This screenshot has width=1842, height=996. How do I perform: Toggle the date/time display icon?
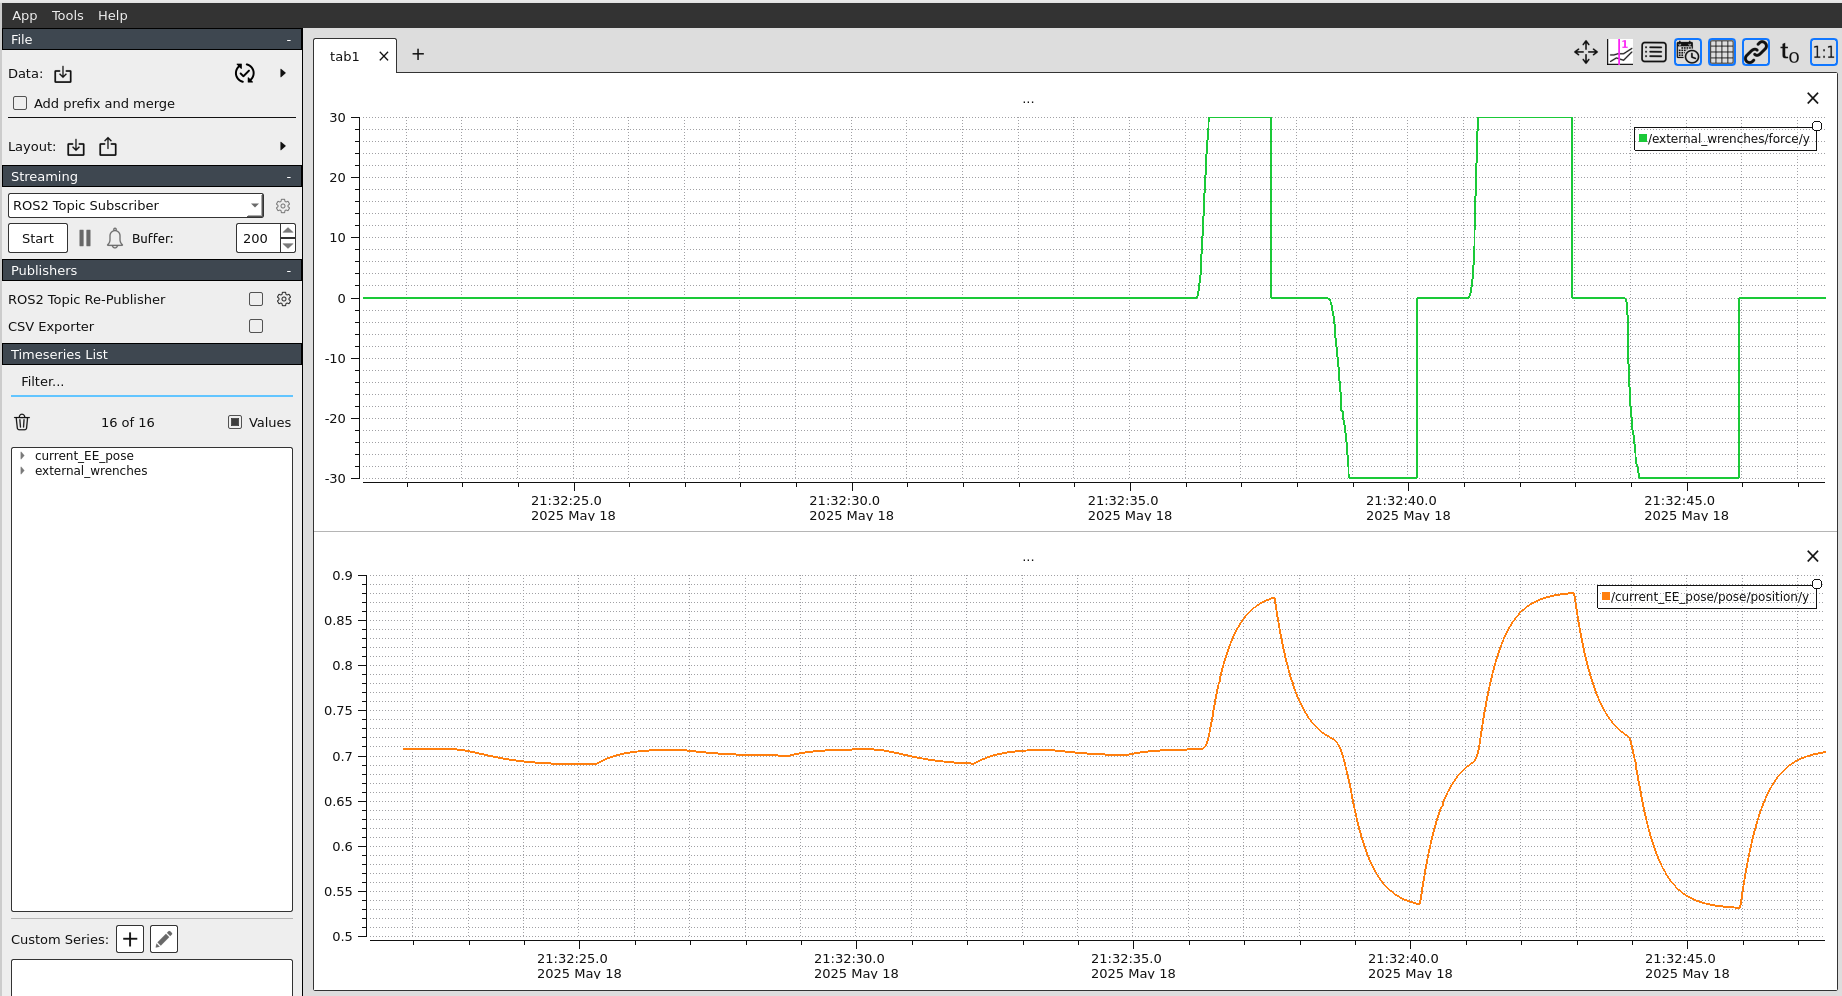tap(1687, 53)
